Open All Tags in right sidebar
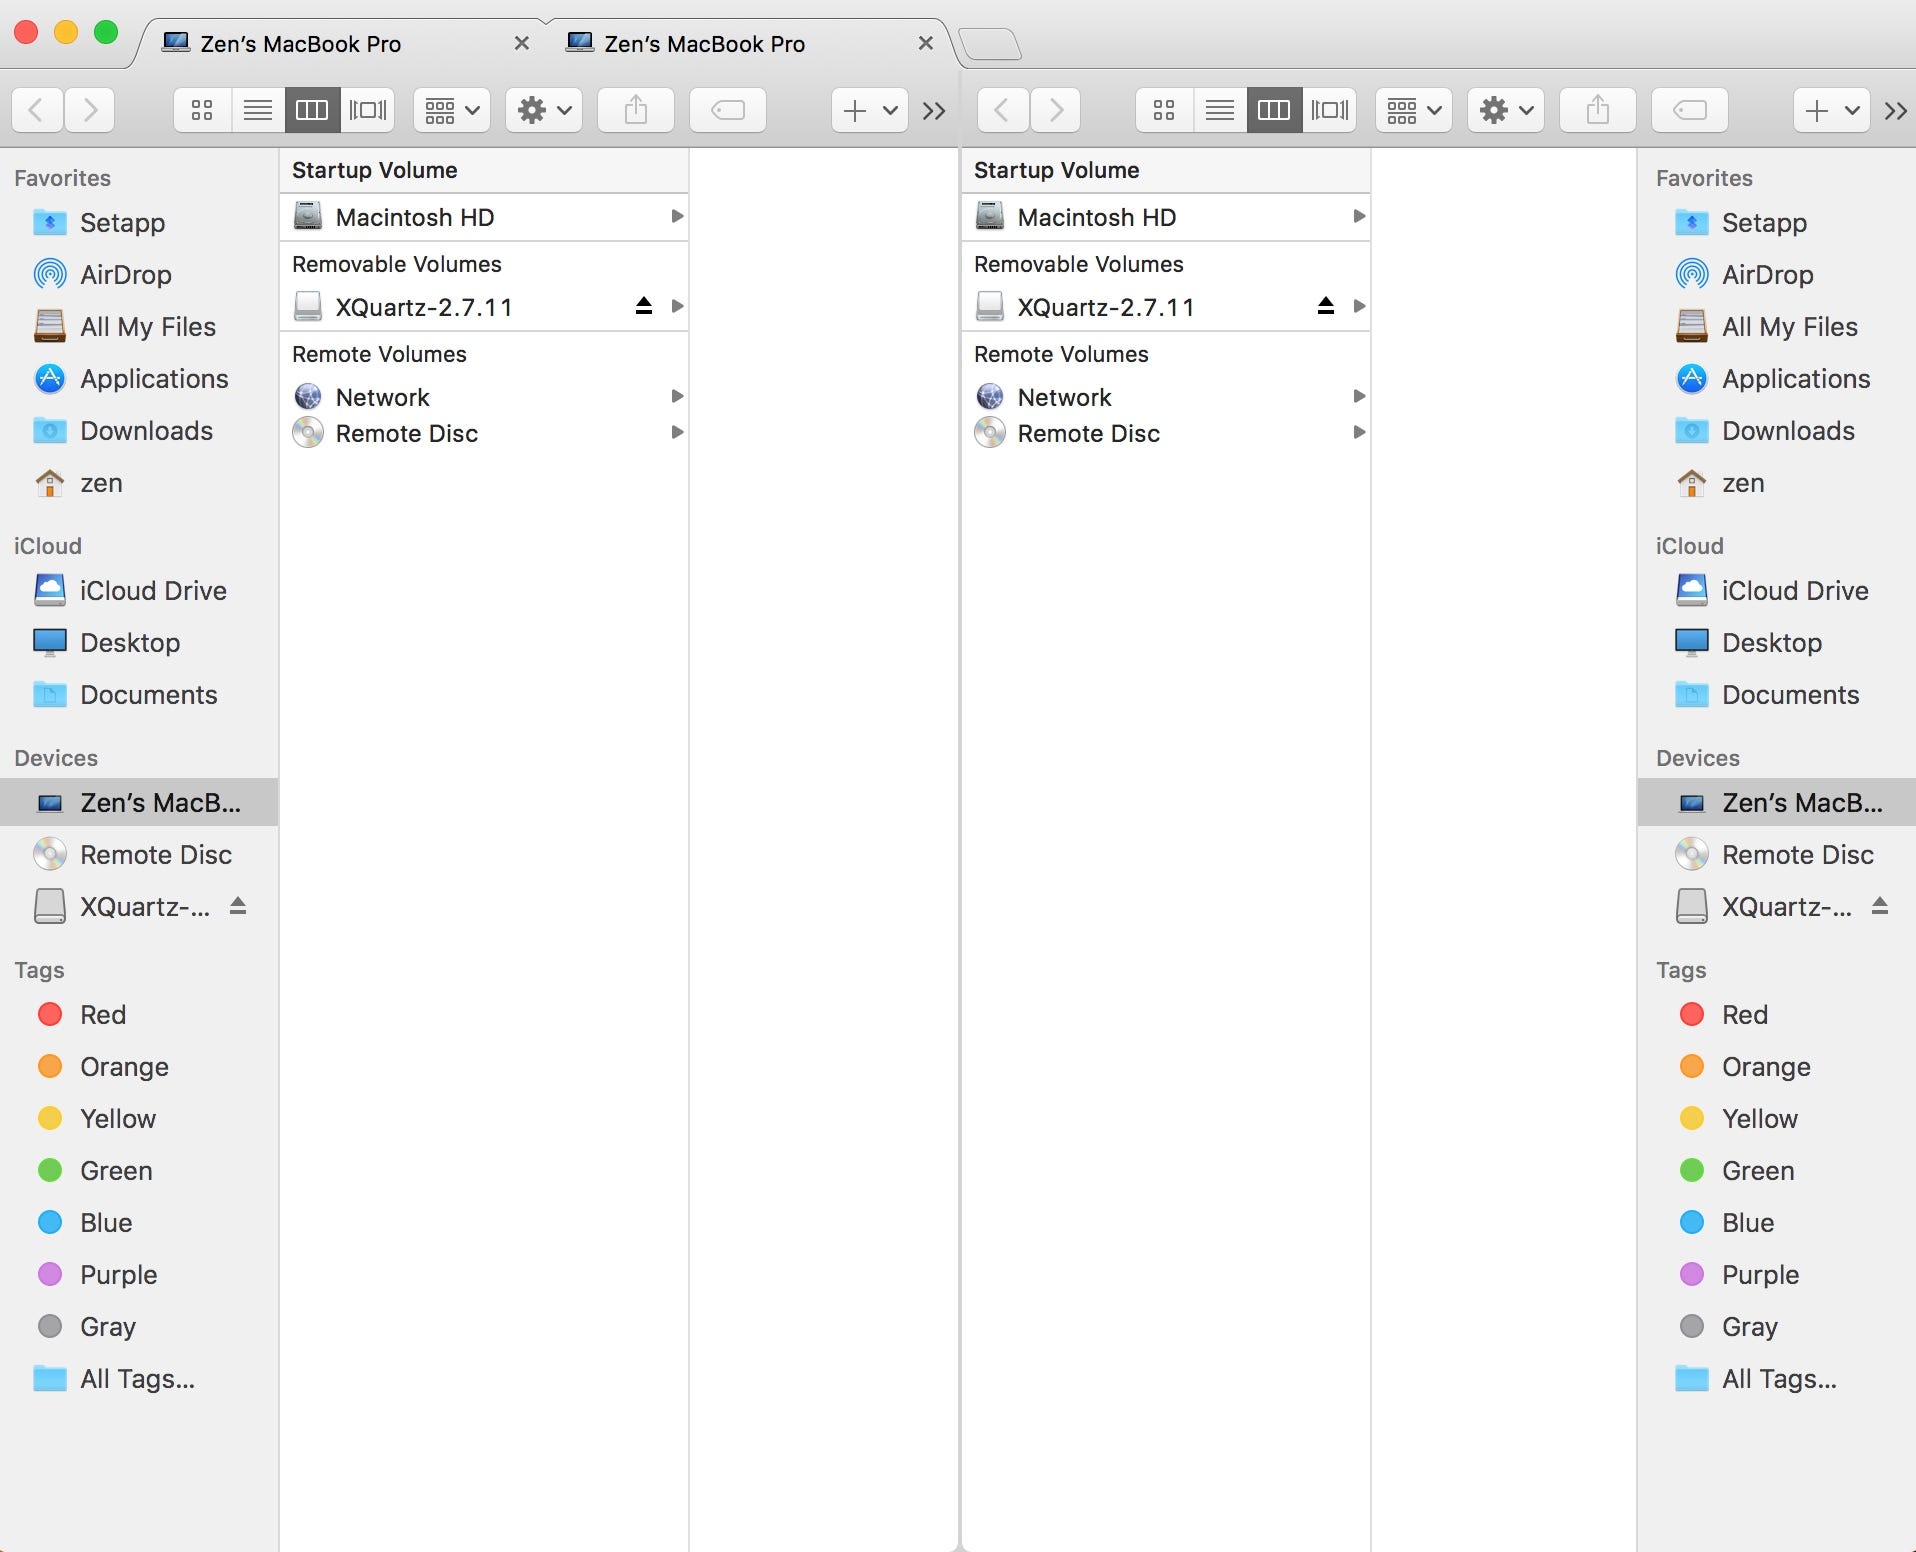This screenshot has width=1916, height=1552. [1776, 1378]
